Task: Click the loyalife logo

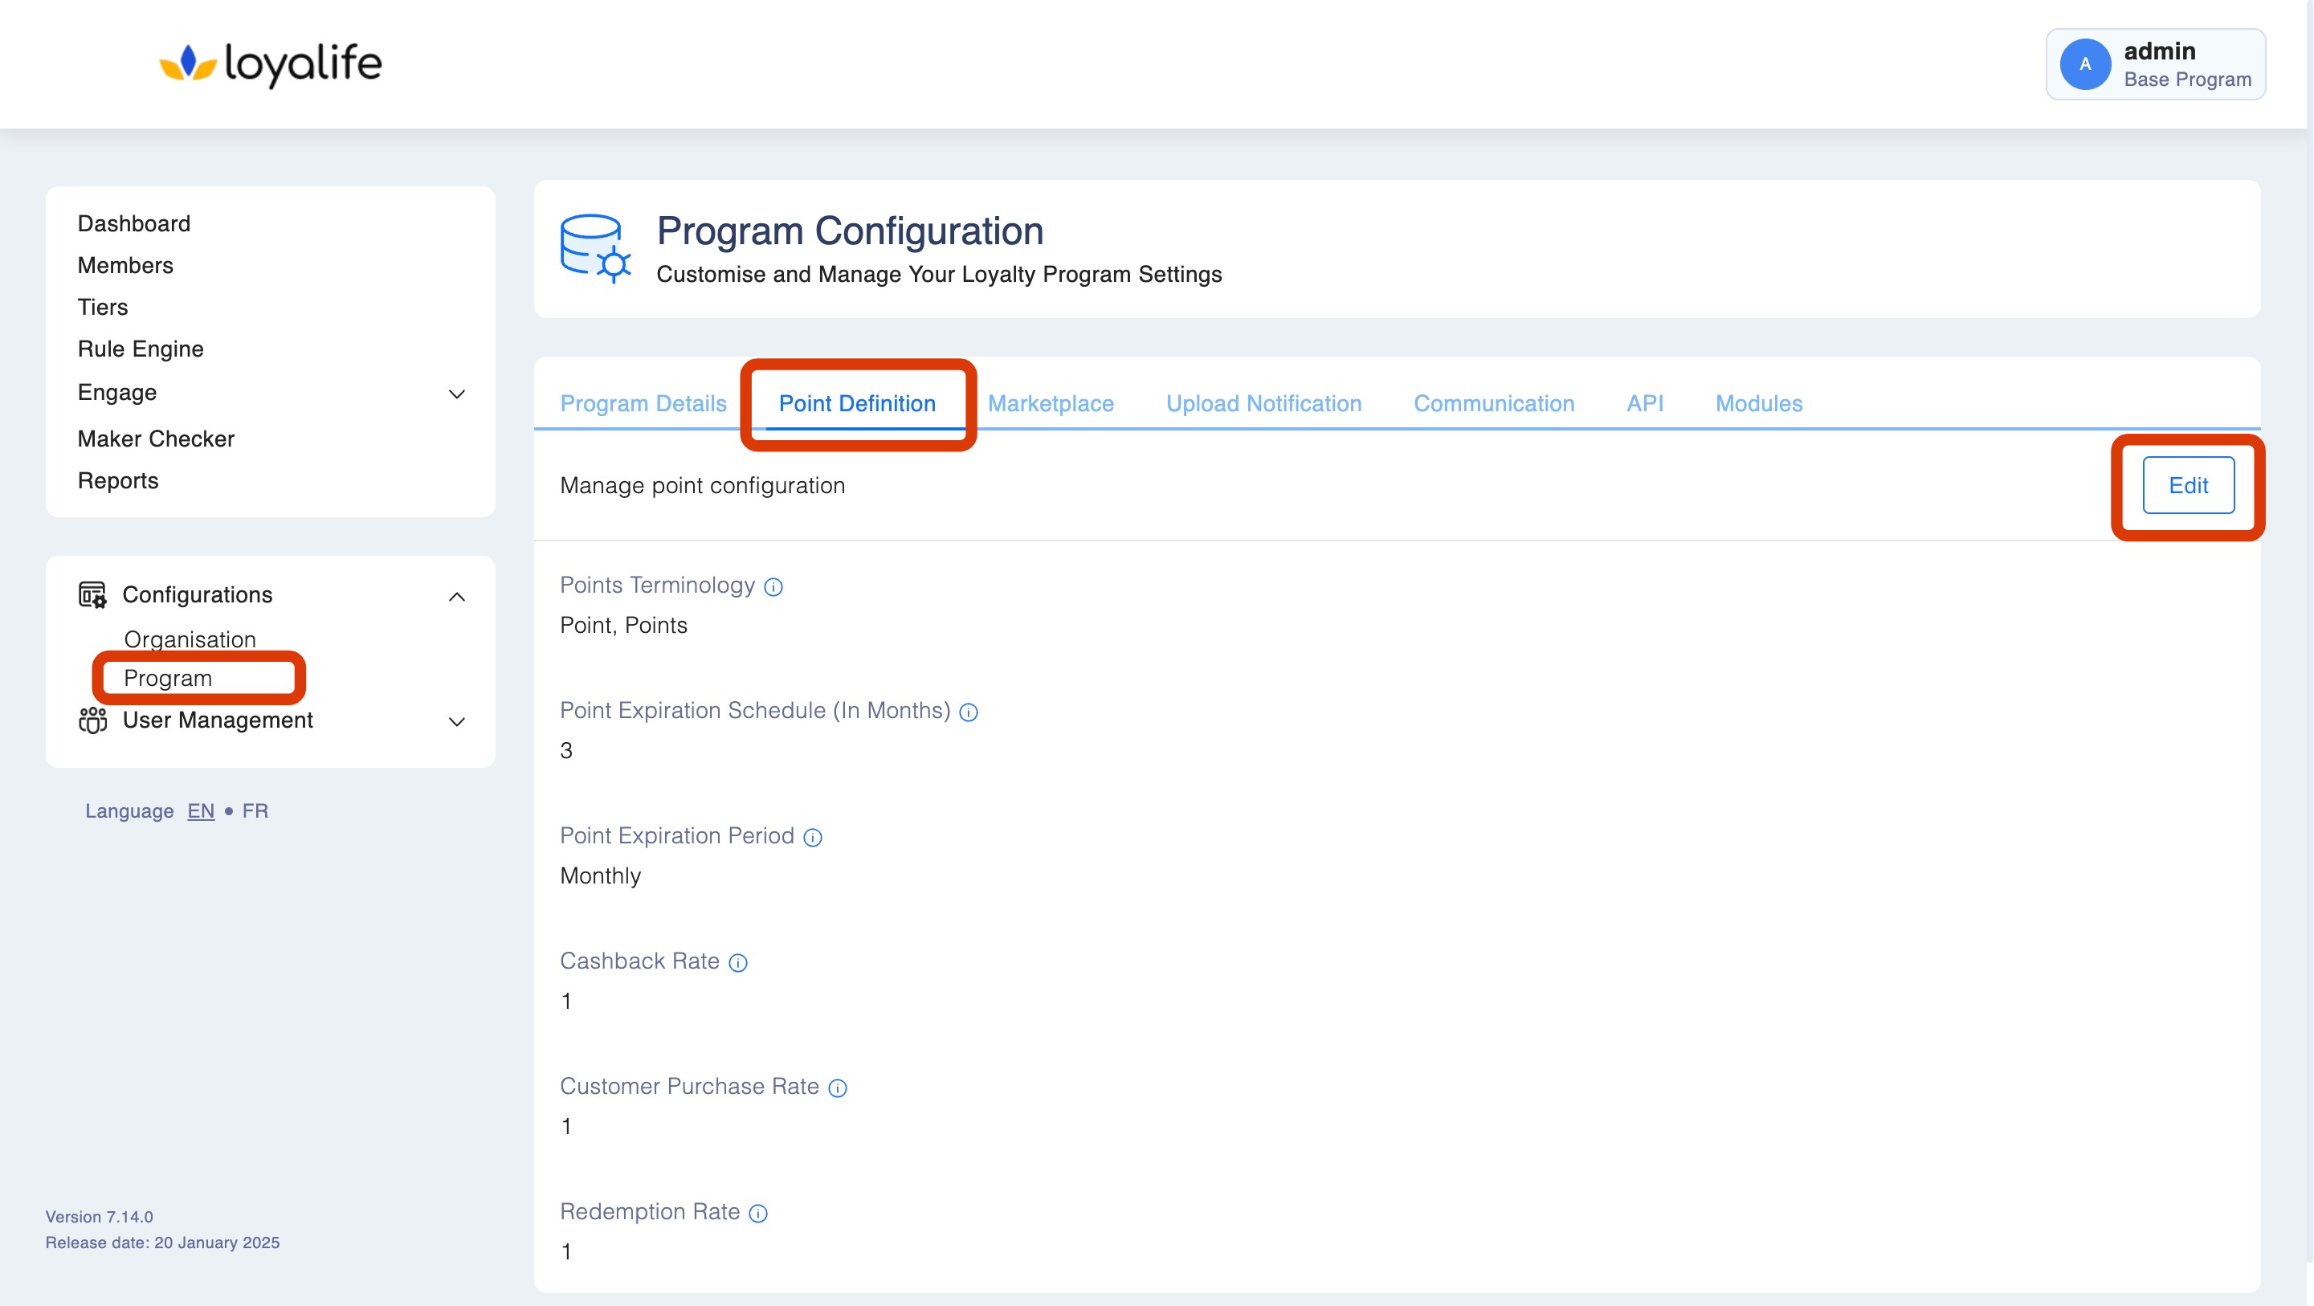Action: click(x=271, y=64)
